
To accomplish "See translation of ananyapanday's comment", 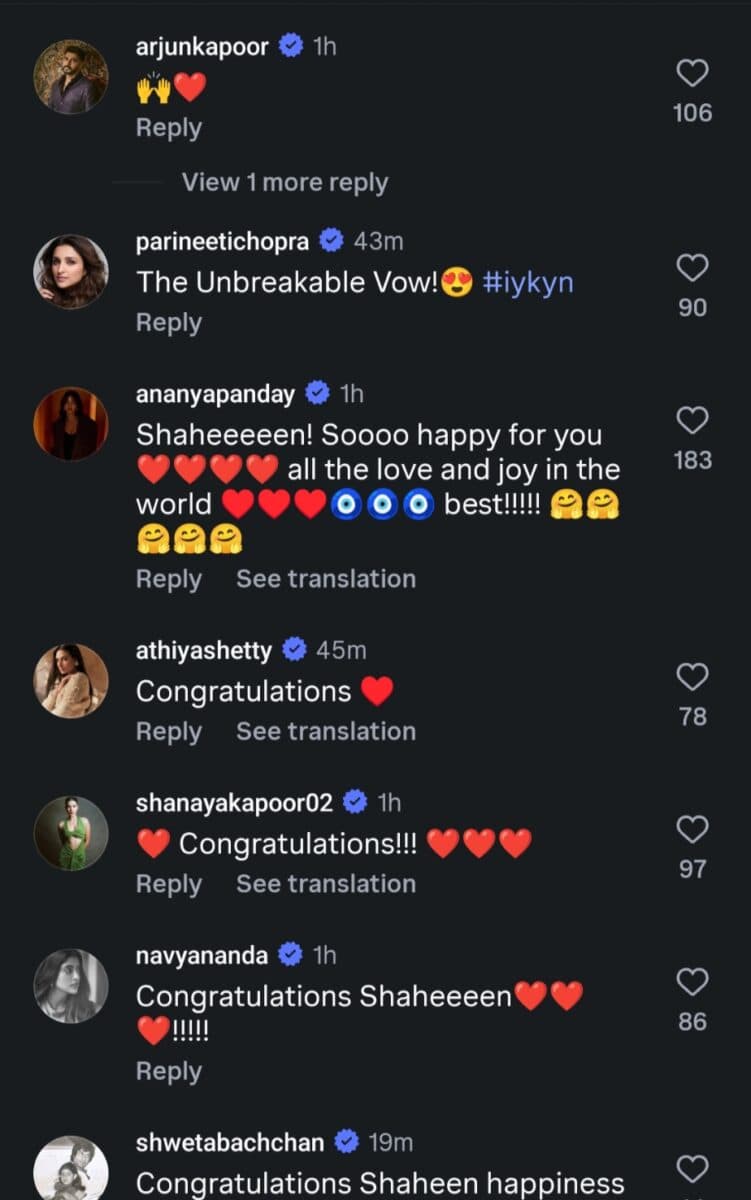I will click(x=325, y=579).
